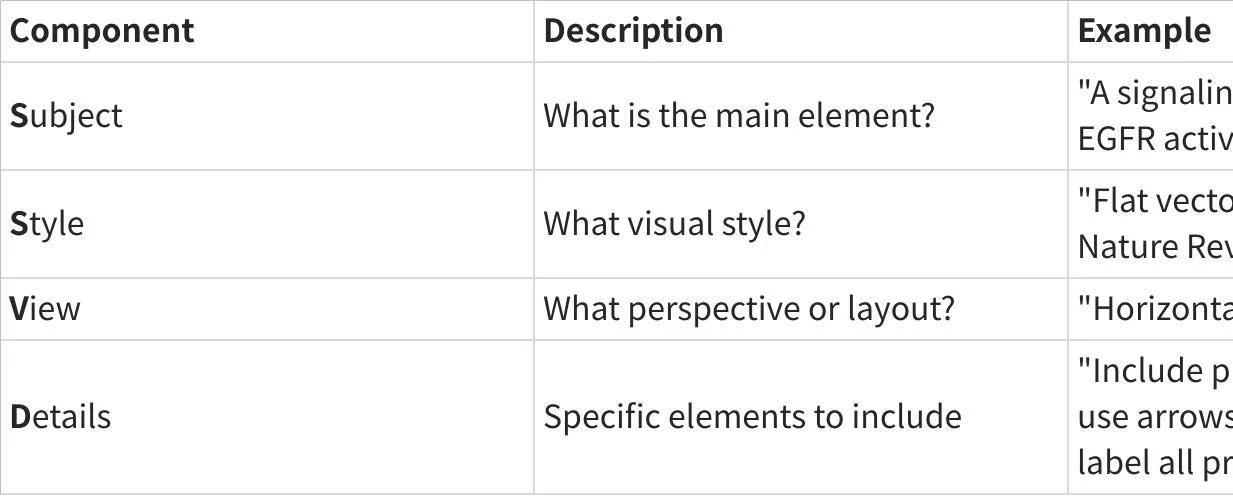Click the bold letter V in View
The width and height of the screenshot is (1233, 496).
(19, 309)
